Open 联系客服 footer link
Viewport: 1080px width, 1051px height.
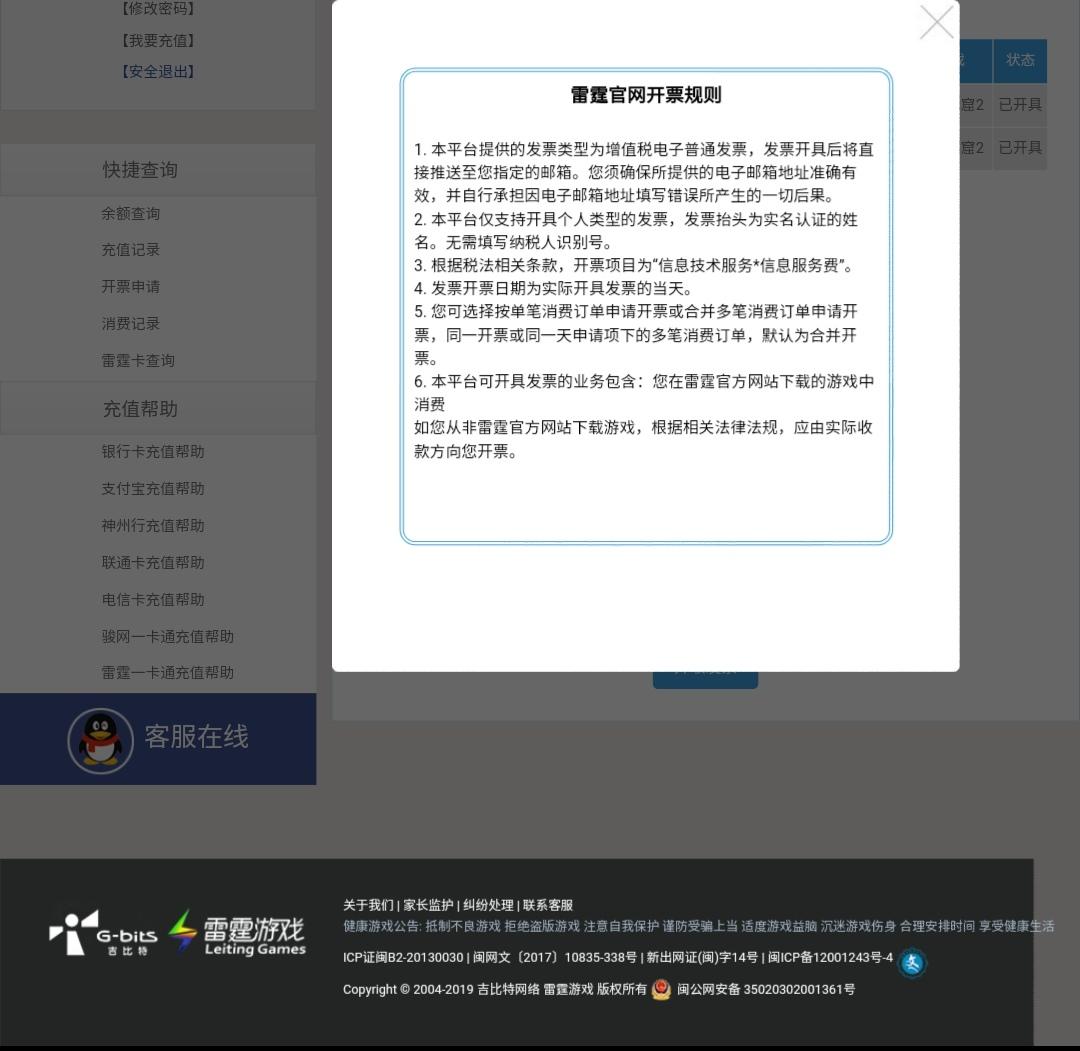[548, 905]
